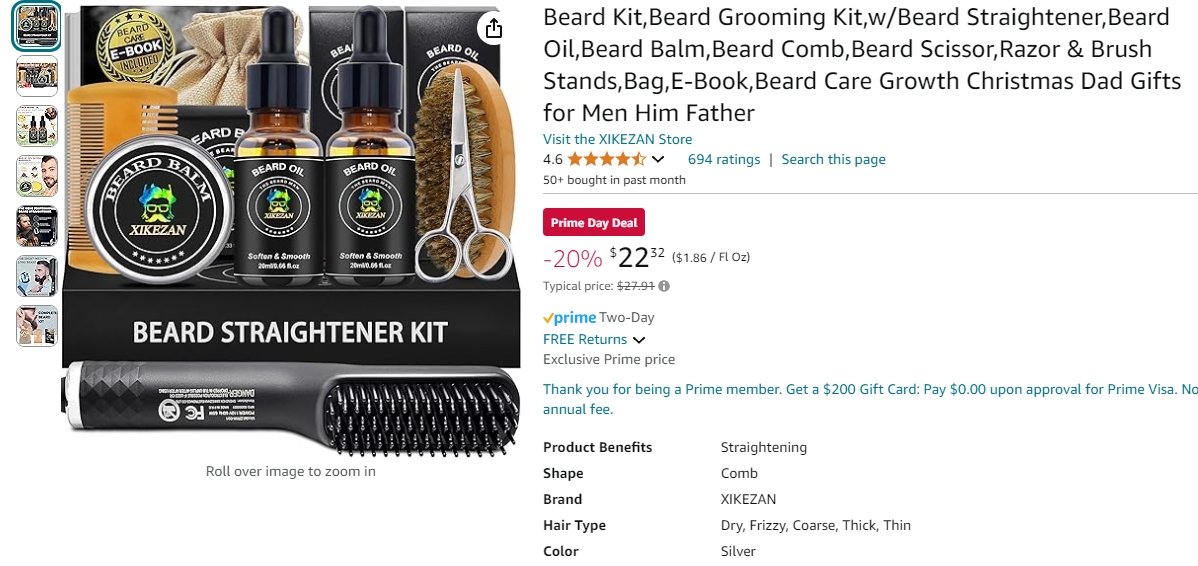Click the product title text
This screenshot has height=566, width=1198.
(x=862, y=65)
